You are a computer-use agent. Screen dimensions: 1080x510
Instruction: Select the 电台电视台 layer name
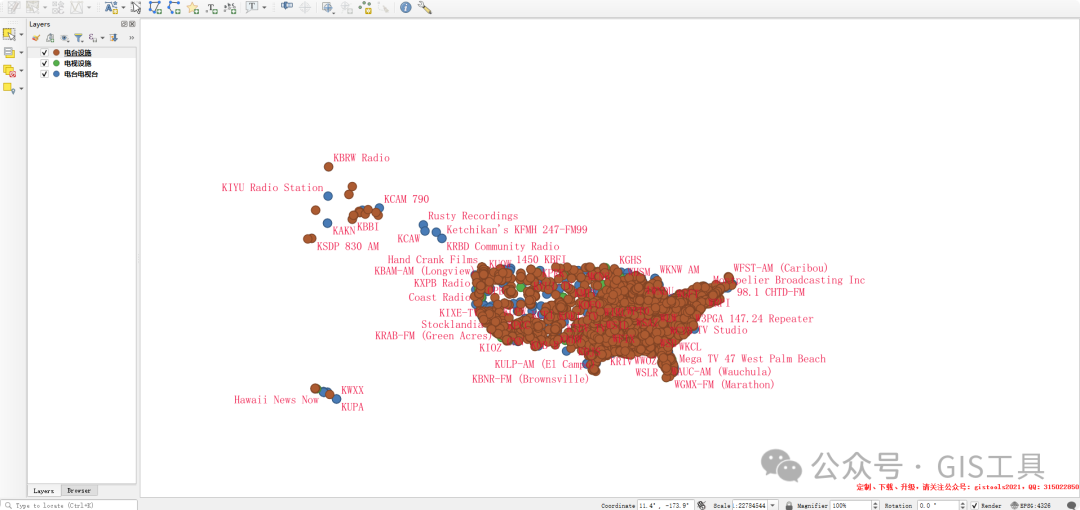pyautogui.click(x=81, y=74)
